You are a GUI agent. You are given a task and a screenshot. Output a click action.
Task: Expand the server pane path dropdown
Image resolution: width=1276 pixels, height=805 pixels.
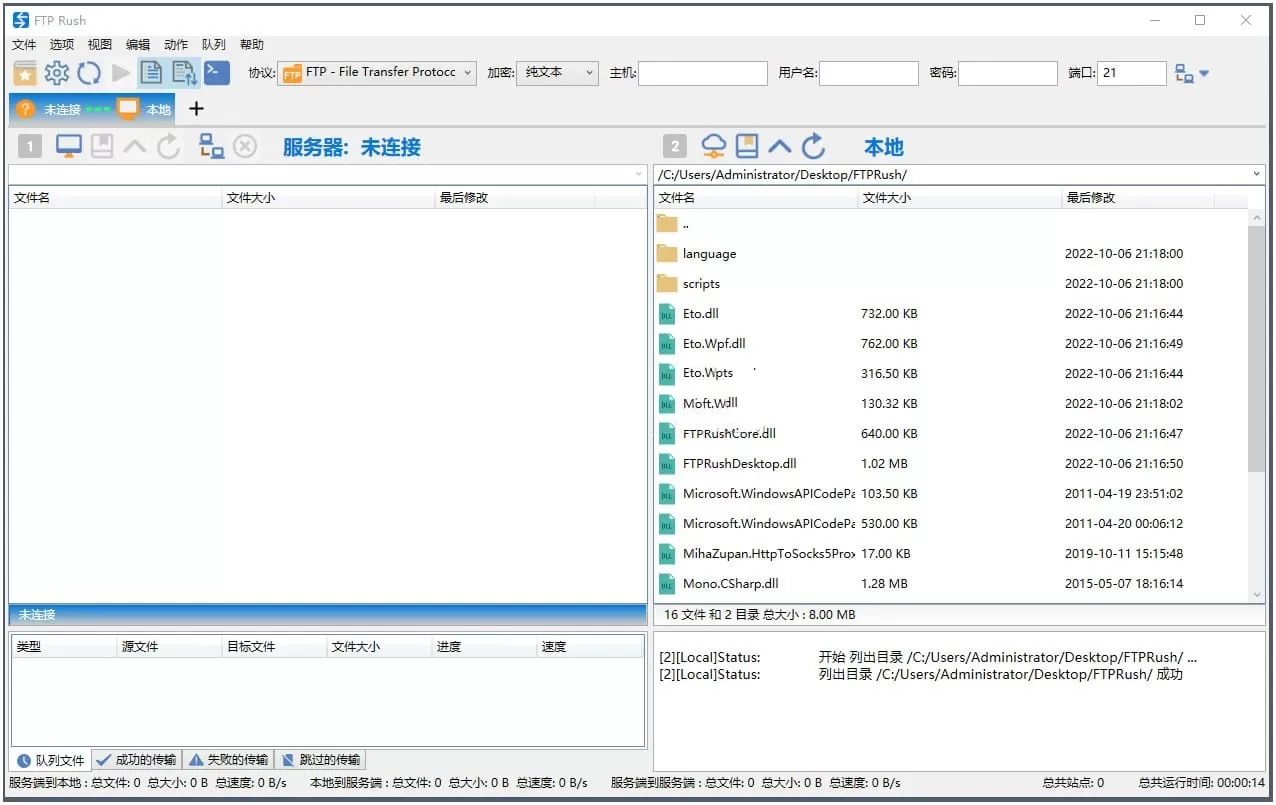click(639, 174)
